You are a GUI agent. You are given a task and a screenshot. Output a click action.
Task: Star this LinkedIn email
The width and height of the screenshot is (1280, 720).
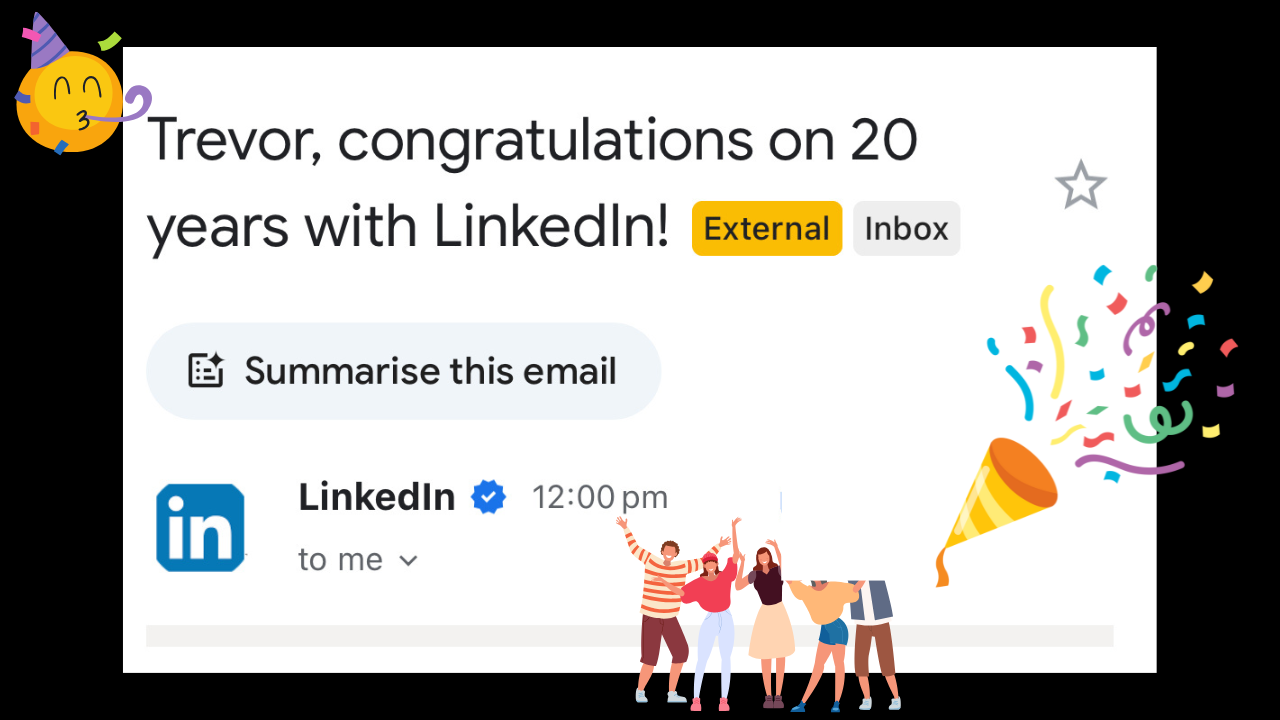pyautogui.click(x=1080, y=186)
